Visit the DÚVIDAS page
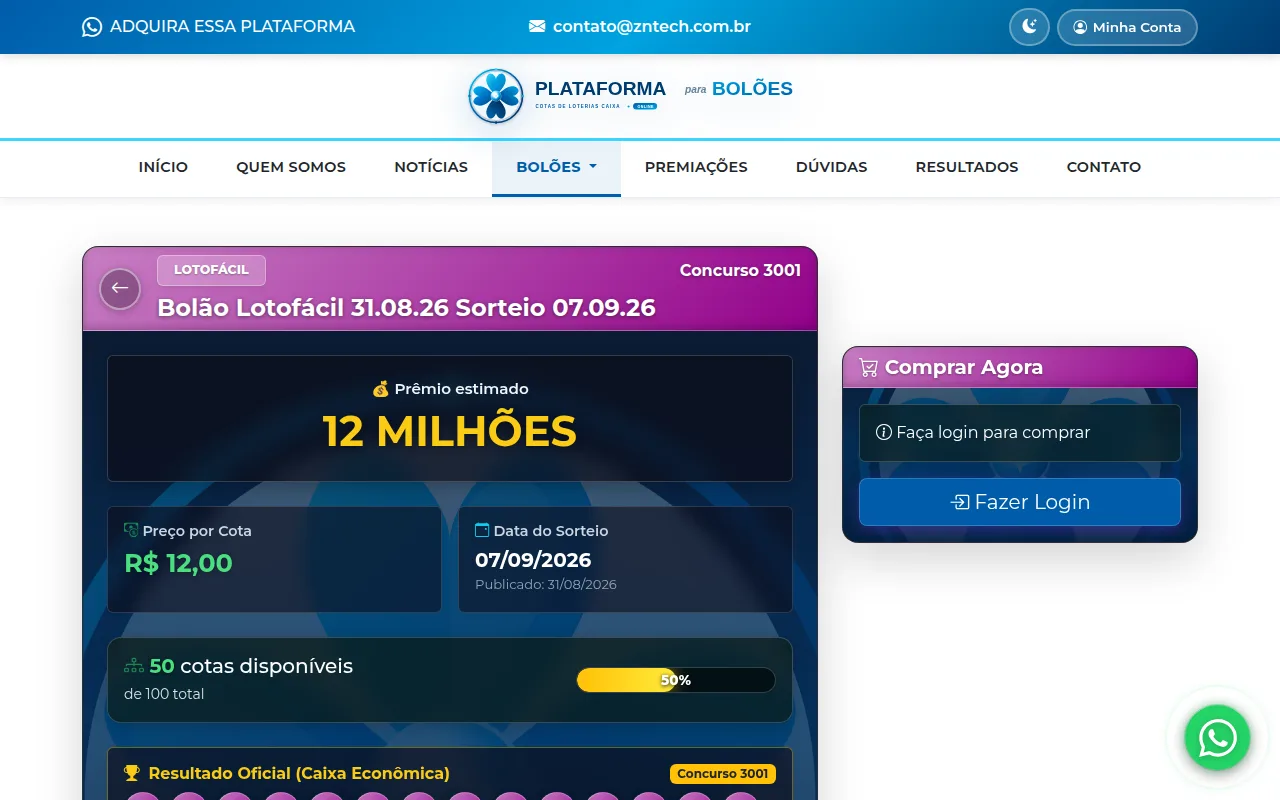This screenshot has width=1280, height=800. tap(832, 167)
